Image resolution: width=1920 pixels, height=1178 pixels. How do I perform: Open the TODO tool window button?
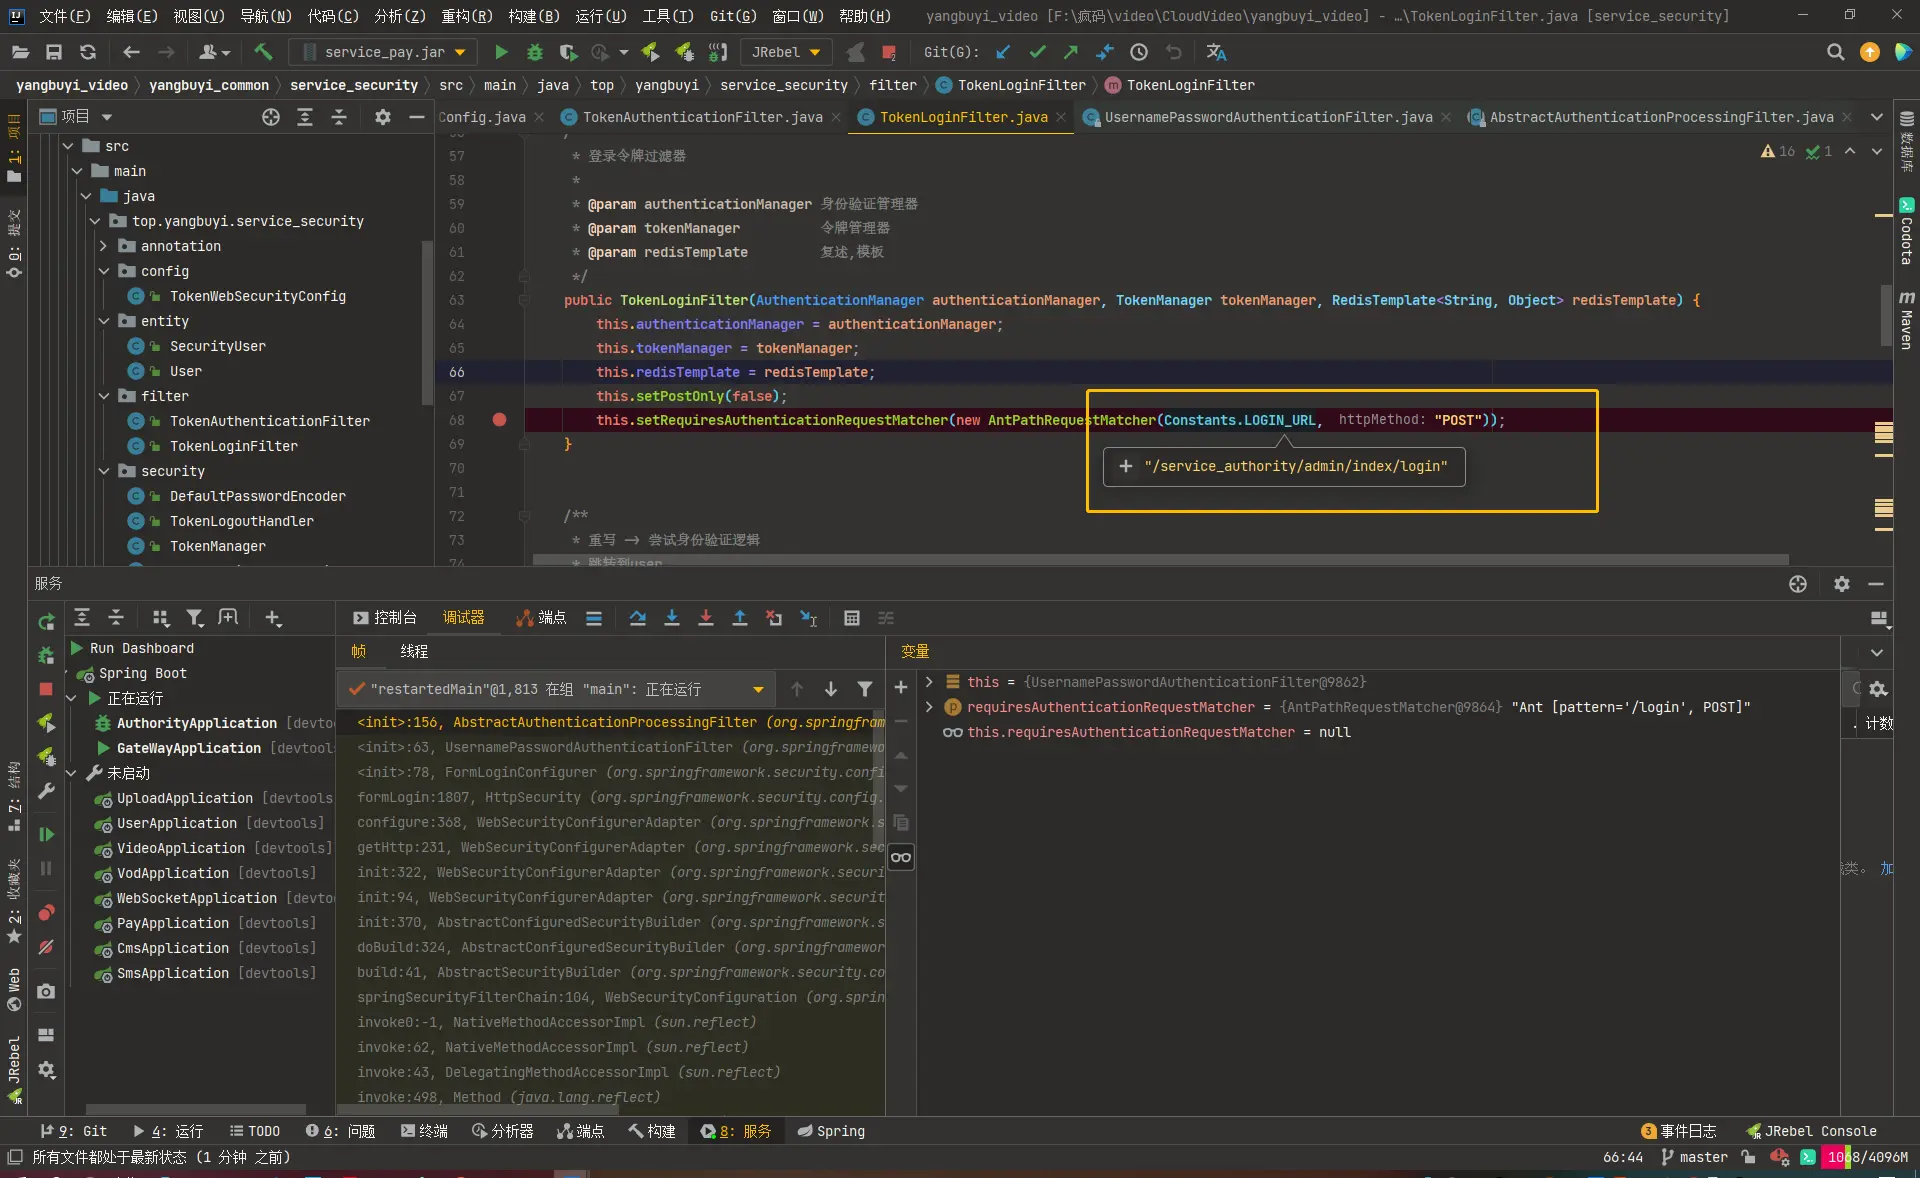[255, 1131]
